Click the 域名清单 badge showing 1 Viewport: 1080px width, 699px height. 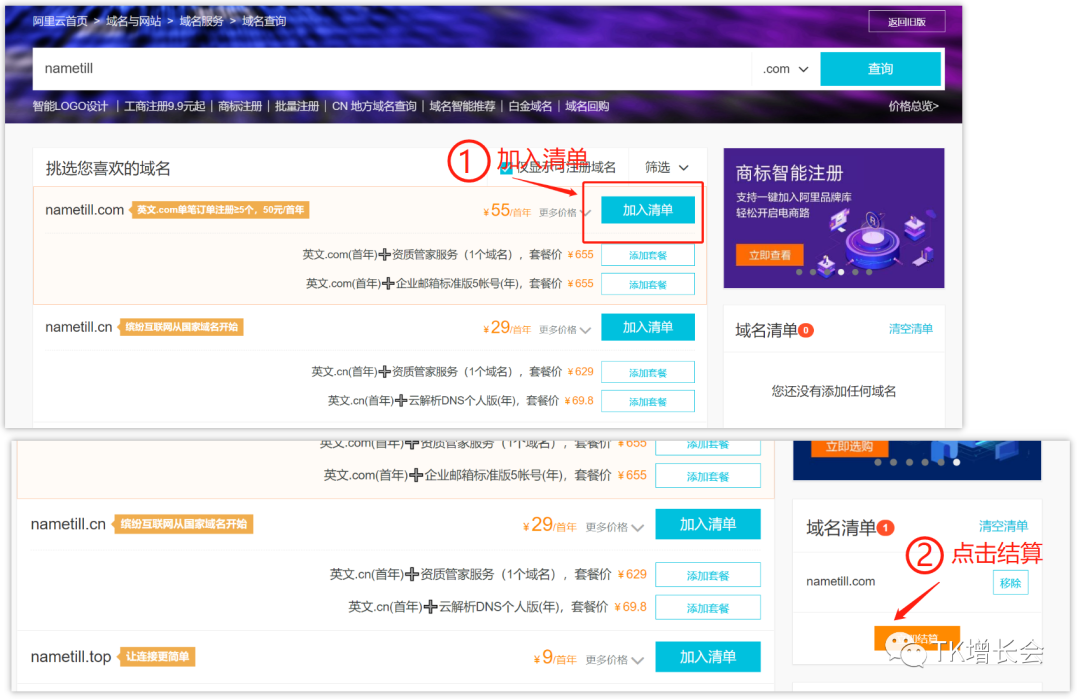(886, 528)
